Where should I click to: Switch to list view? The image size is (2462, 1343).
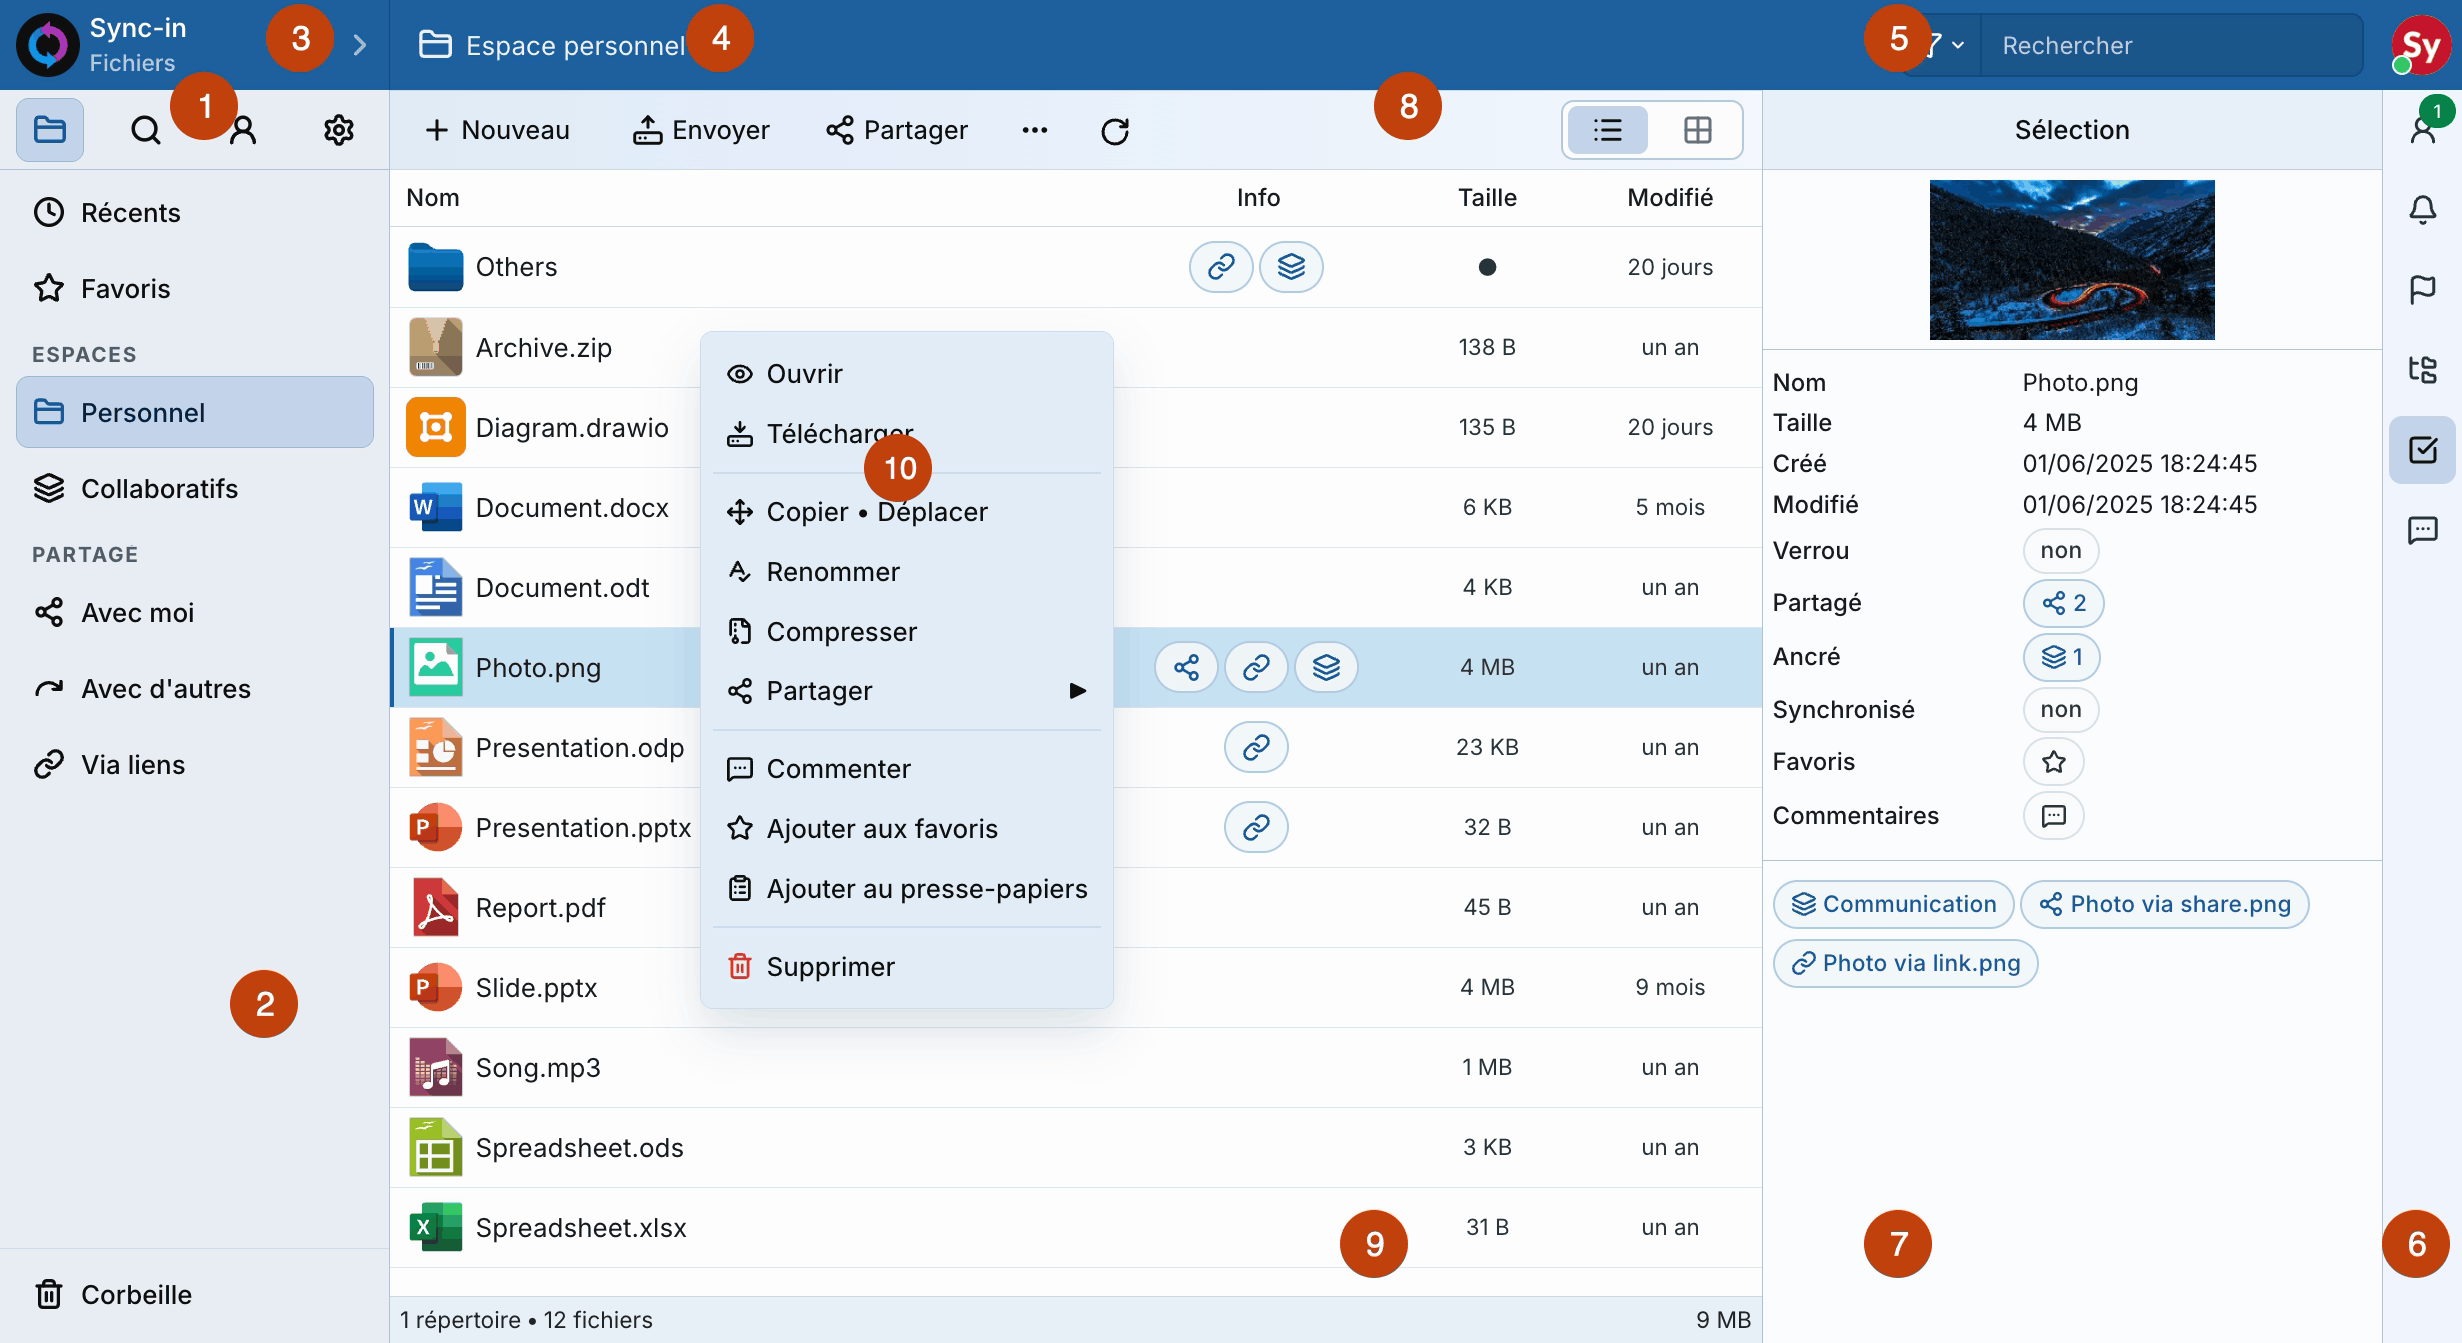point(1608,130)
